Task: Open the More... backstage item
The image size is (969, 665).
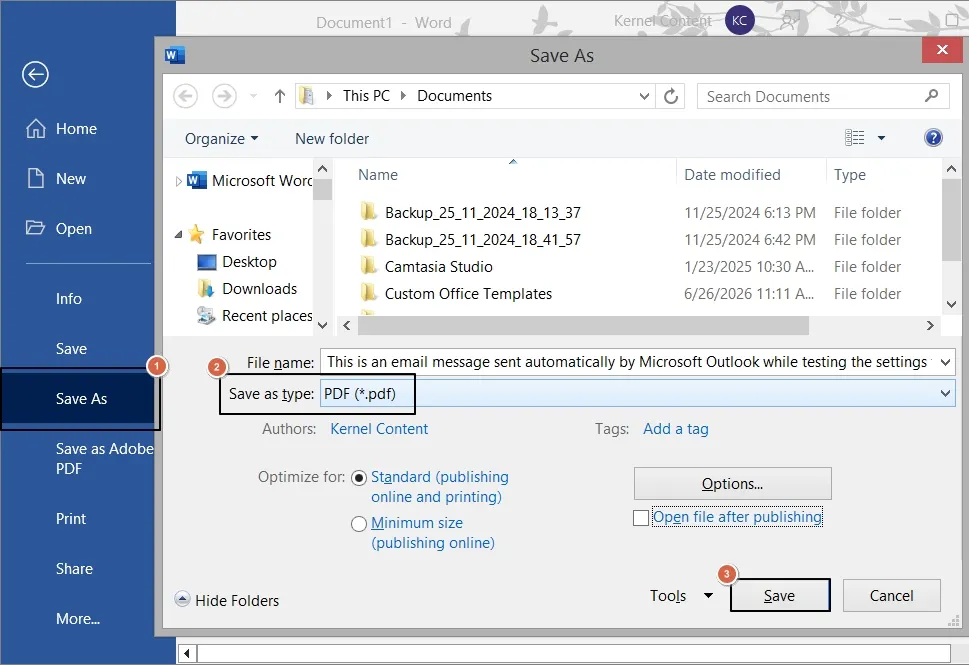Action: (78, 619)
